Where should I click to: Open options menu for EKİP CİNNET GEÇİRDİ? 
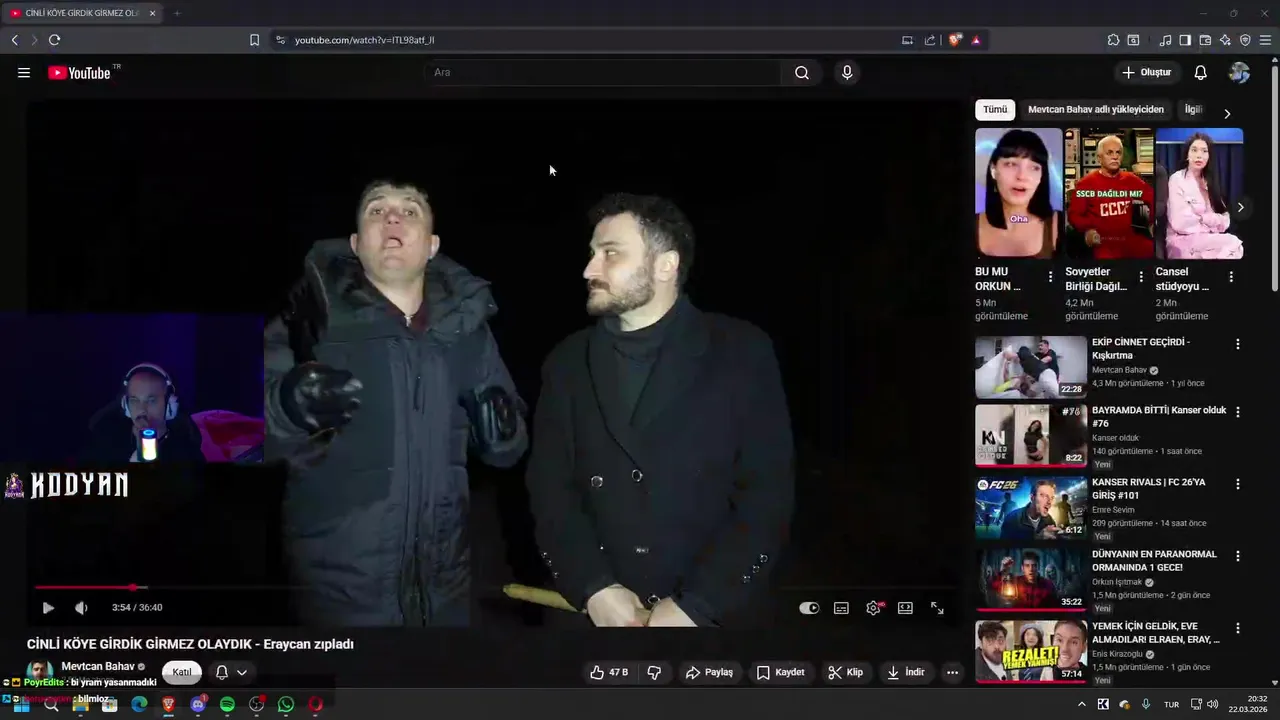1238,344
